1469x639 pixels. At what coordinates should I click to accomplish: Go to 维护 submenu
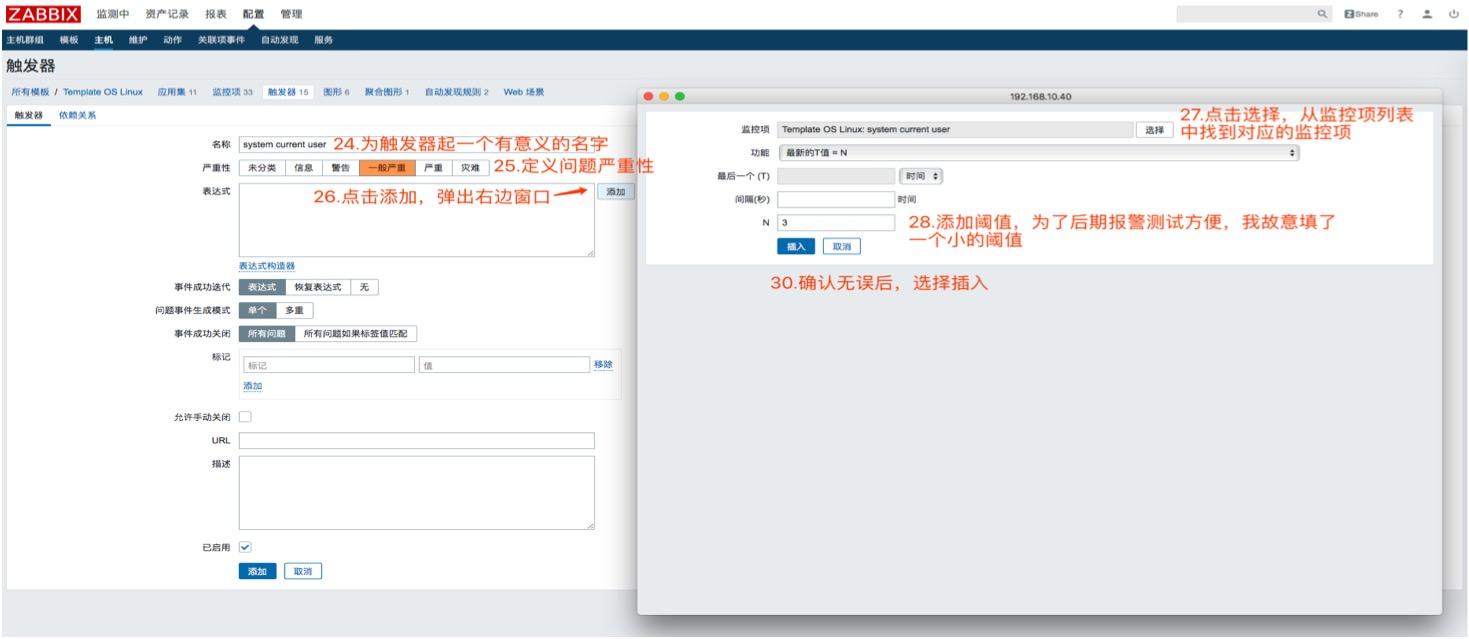coord(138,40)
